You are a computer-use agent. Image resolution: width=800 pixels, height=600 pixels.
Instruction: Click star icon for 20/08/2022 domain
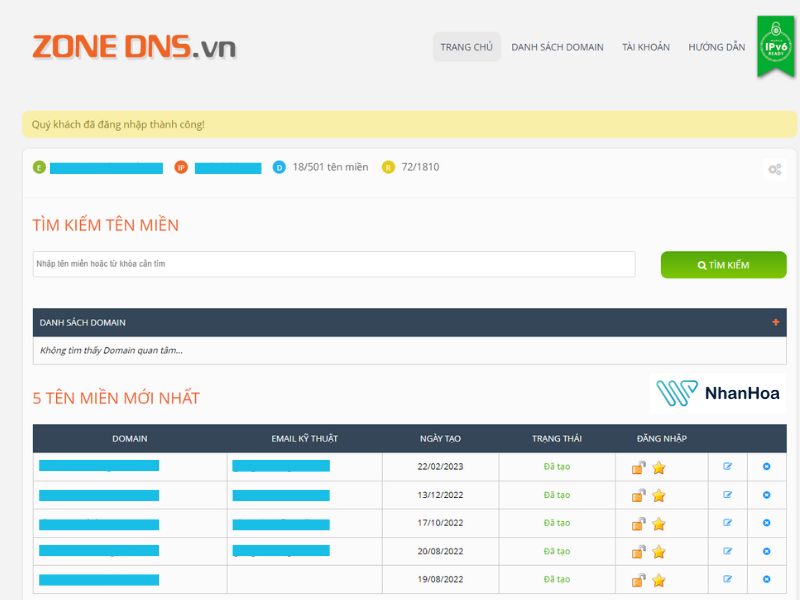coord(659,552)
